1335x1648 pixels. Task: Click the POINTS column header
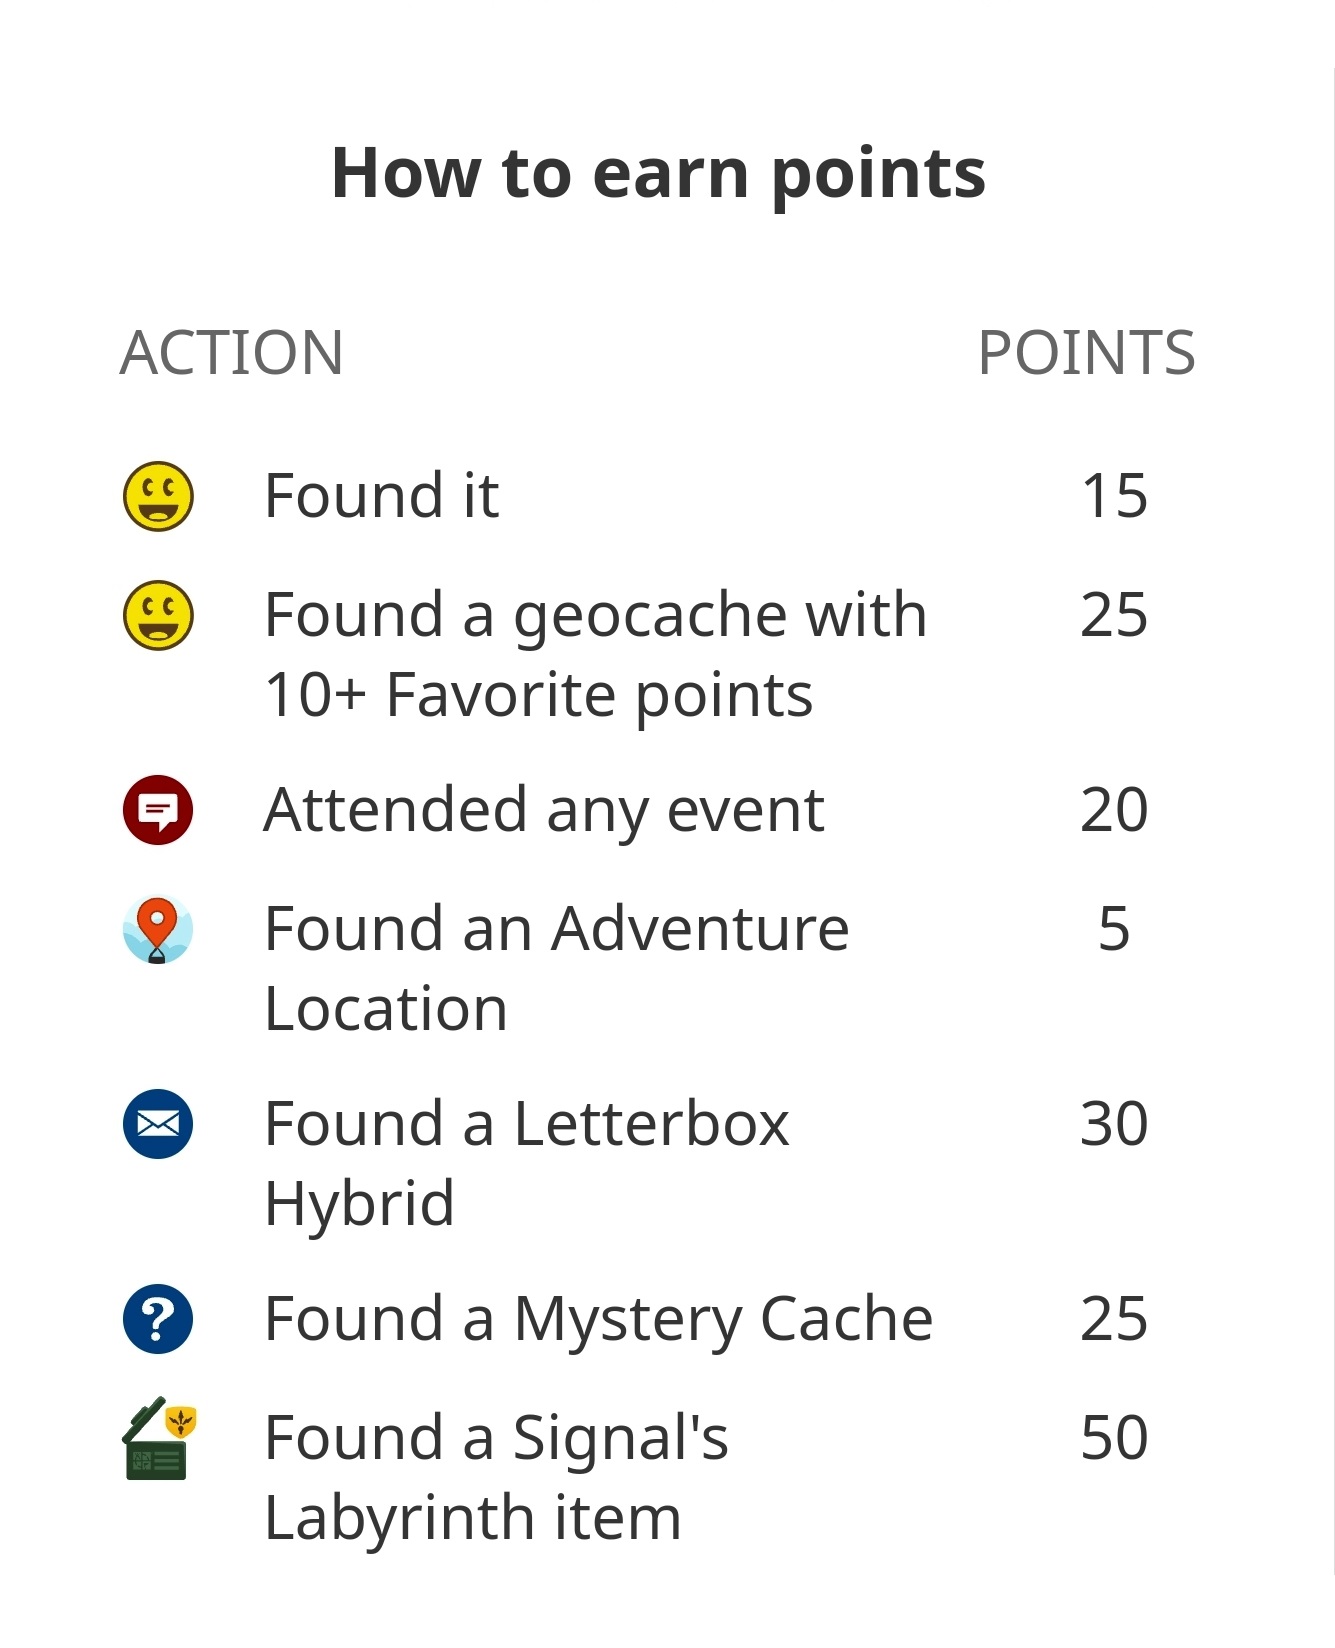point(1086,353)
